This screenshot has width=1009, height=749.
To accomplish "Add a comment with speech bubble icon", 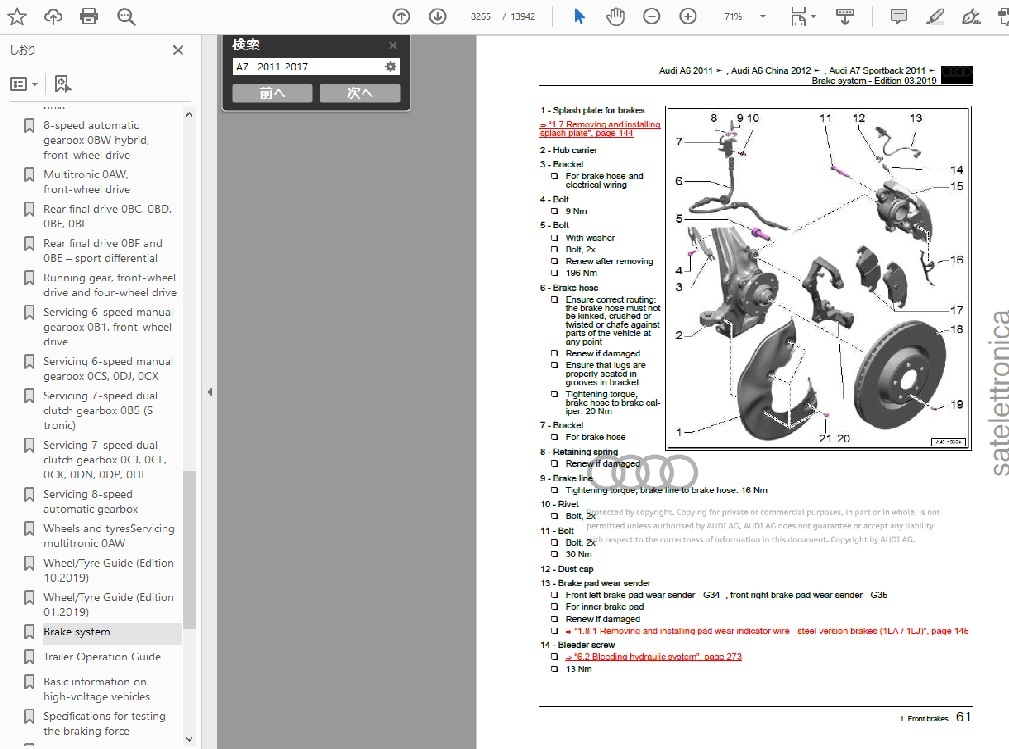I will [x=899, y=17].
